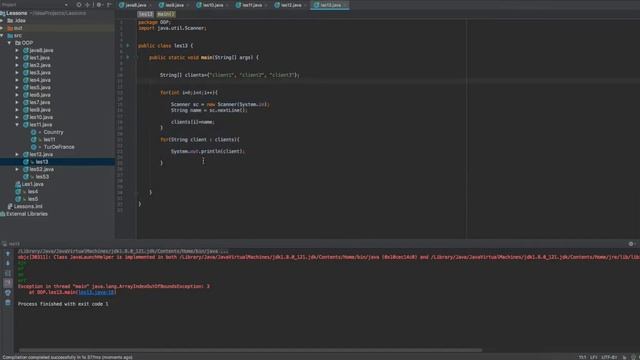Open the Project view dropdown
640x360 pixels.
[x=66, y=5]
